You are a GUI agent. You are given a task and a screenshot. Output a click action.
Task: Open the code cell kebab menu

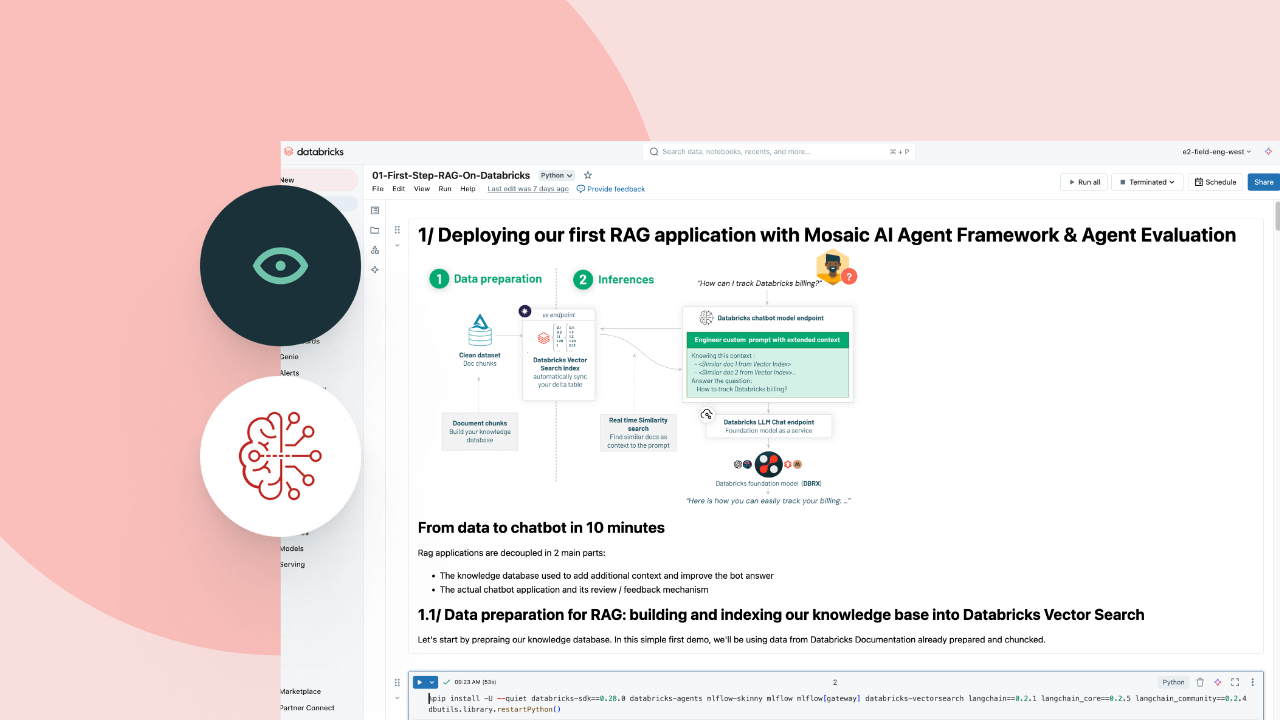coord(1252,682)
